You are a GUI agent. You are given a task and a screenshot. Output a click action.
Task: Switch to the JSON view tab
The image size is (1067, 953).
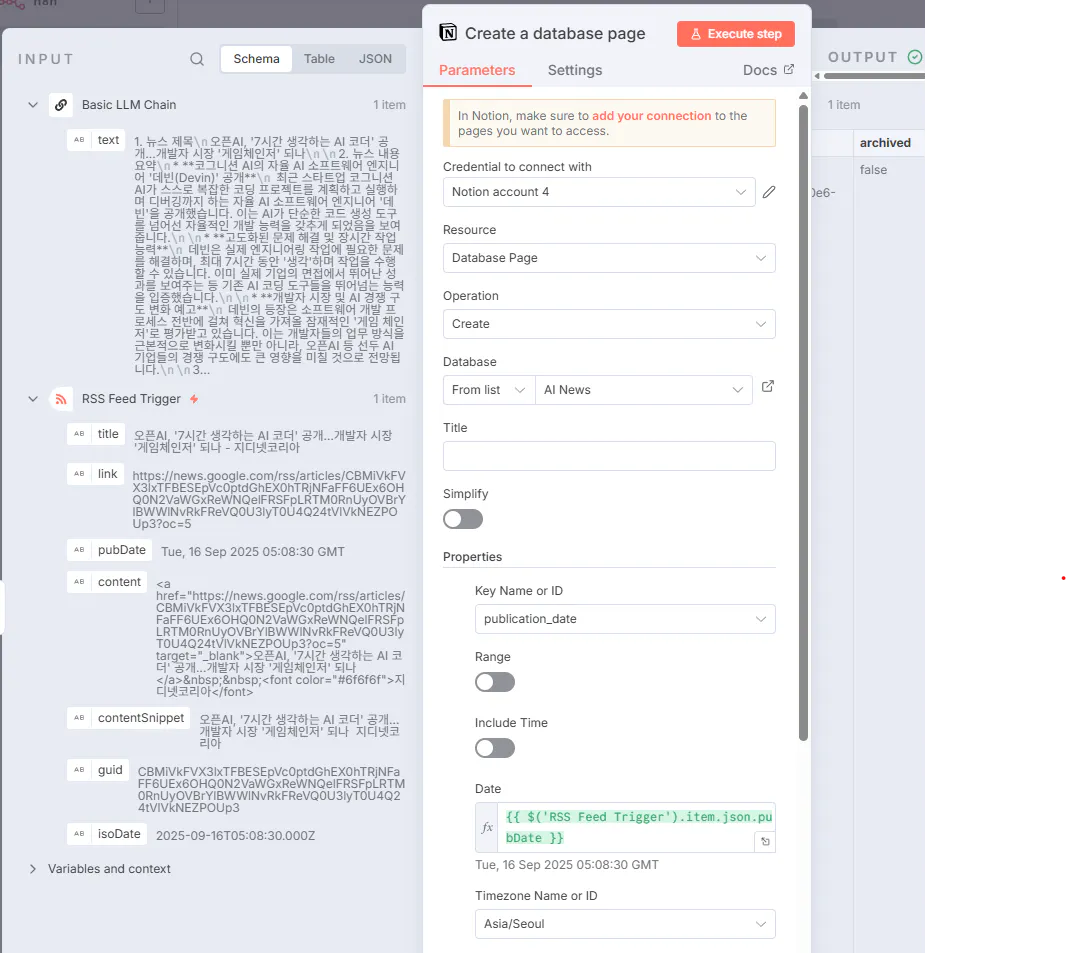coord(375,59)
